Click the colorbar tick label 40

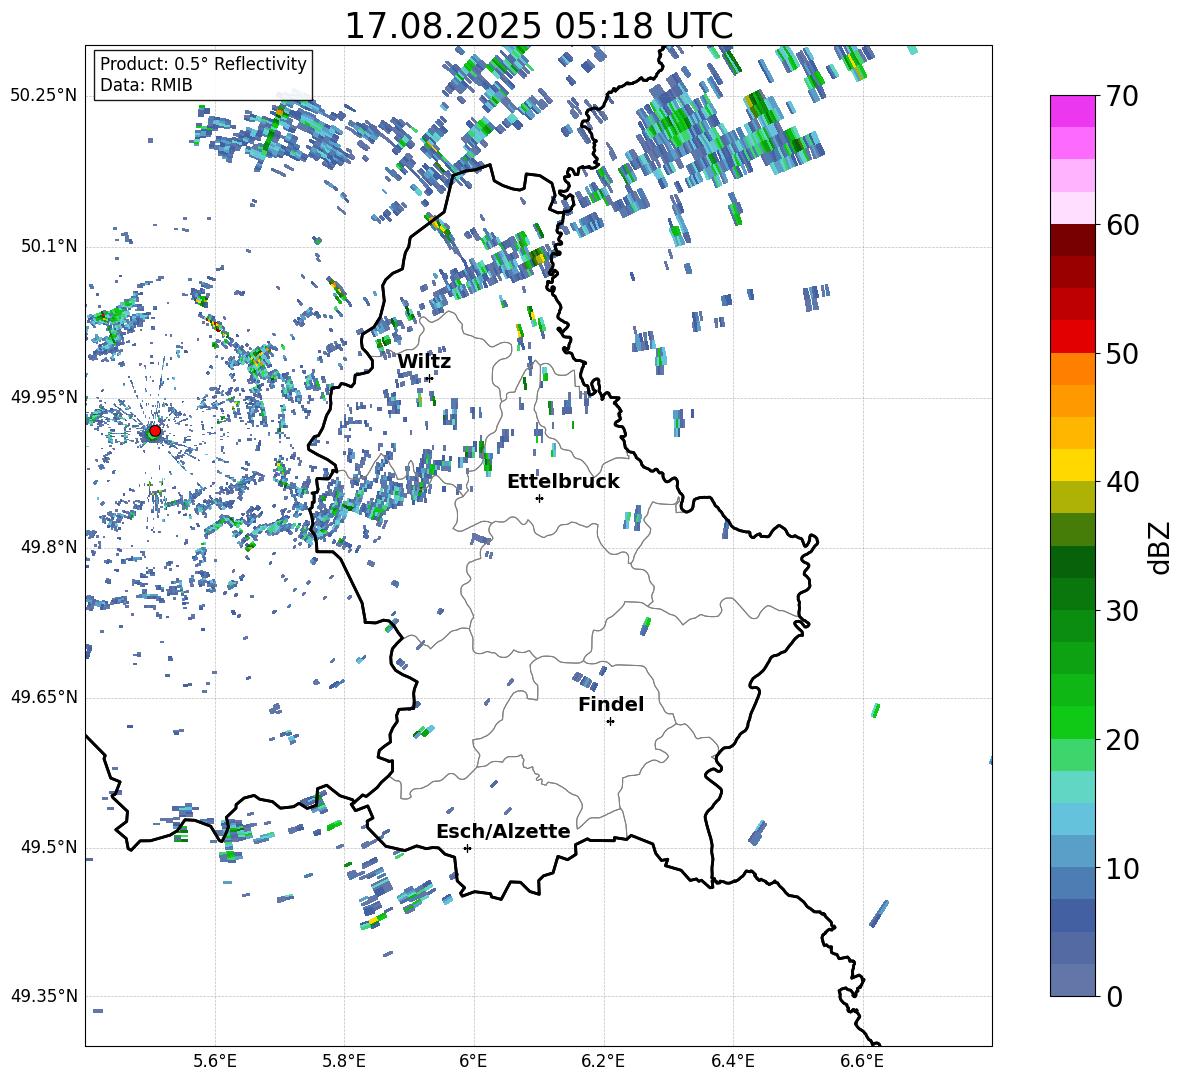[1122, 482]
